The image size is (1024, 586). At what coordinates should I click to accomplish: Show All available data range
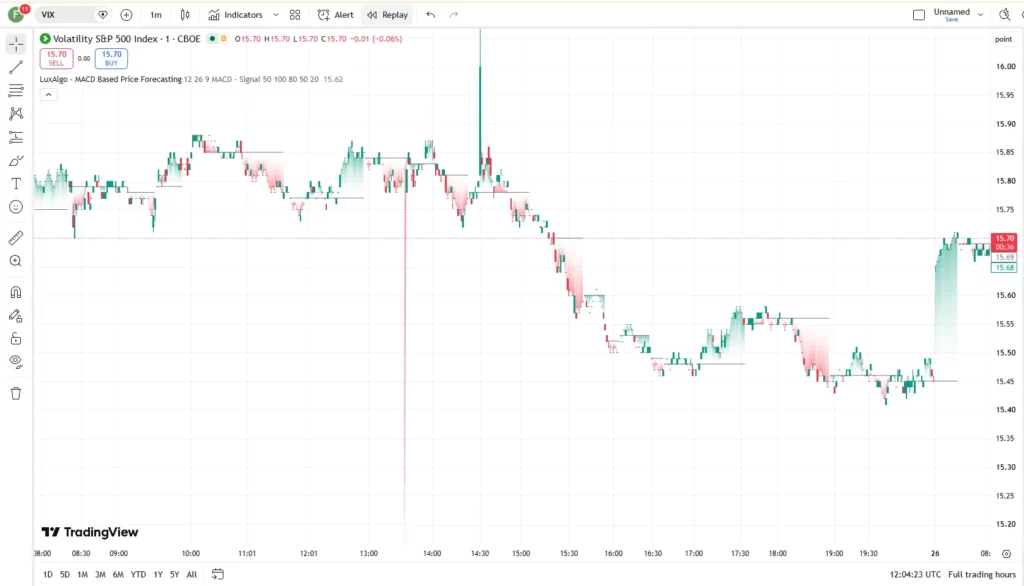point(191,574)
